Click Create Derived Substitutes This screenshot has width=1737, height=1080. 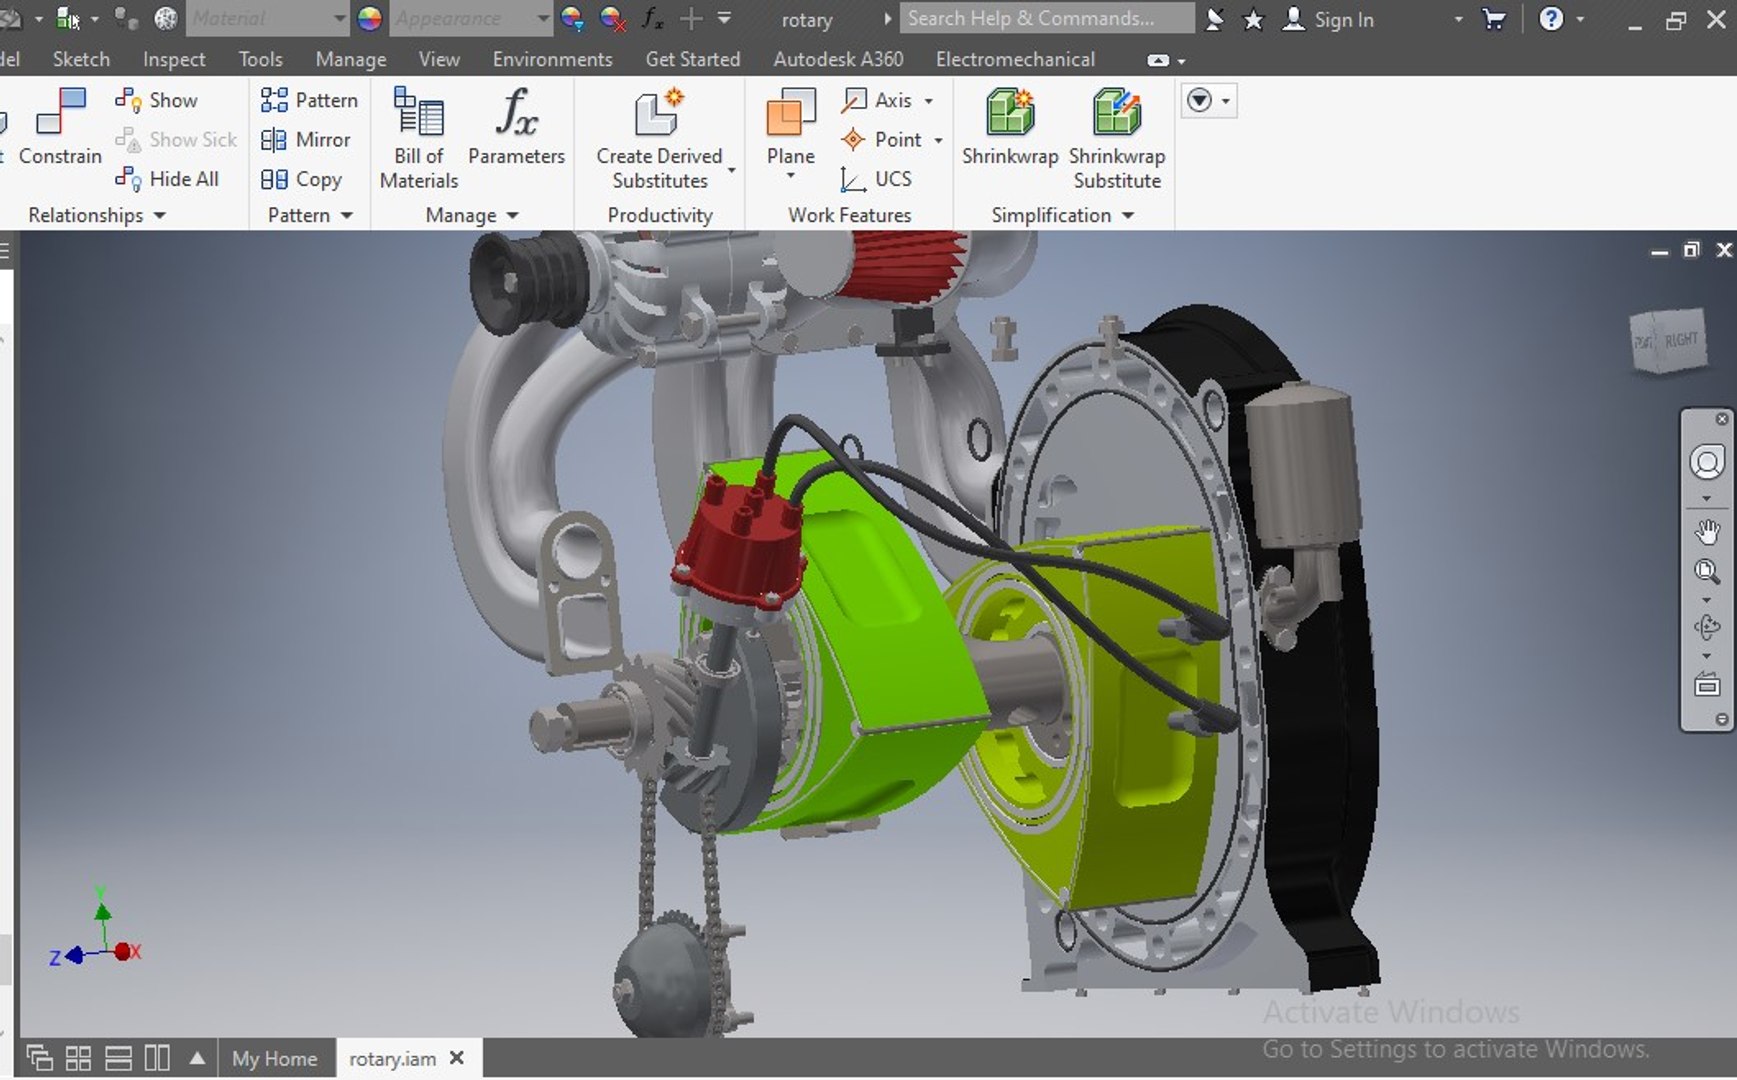(660, 138)
